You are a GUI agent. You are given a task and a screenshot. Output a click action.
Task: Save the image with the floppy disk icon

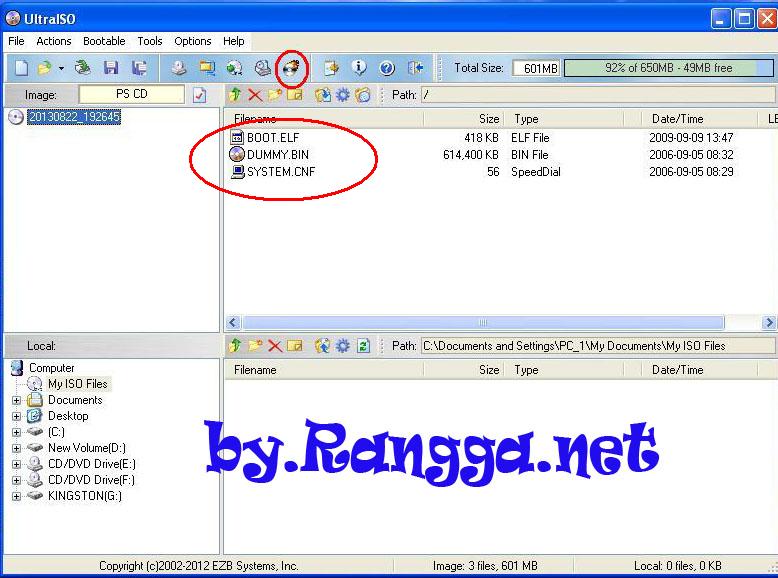(x=111, y=67)
